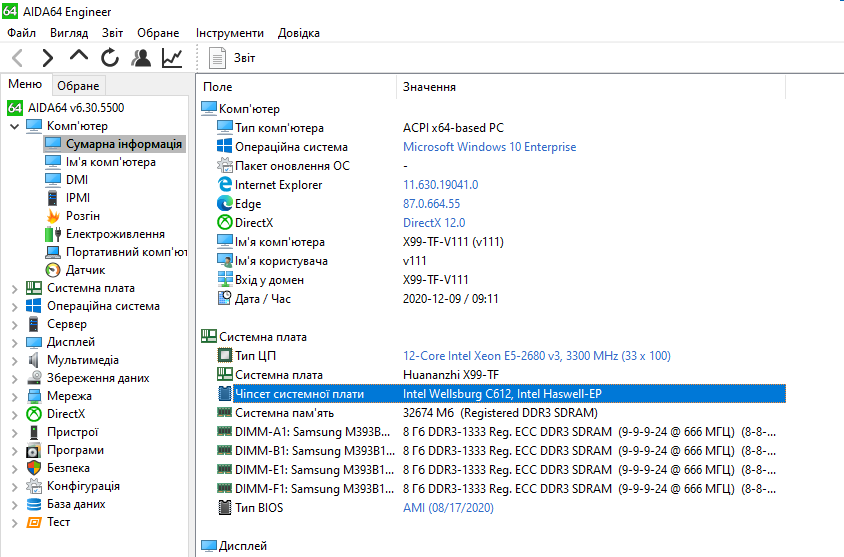Click the Мультимедіа speaker icon
Viewport: 844px width, 557px height.
34,360
